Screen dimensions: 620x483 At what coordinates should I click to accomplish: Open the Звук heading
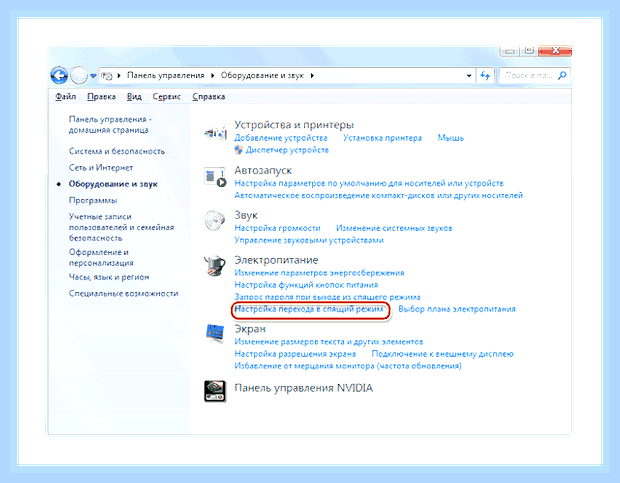[246, 215]
